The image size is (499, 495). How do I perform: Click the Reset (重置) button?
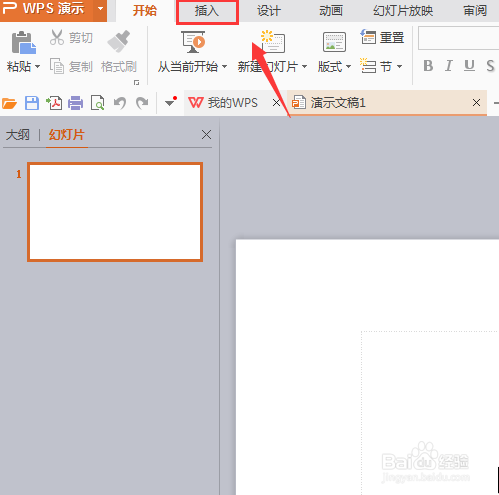tap(382, 37)
